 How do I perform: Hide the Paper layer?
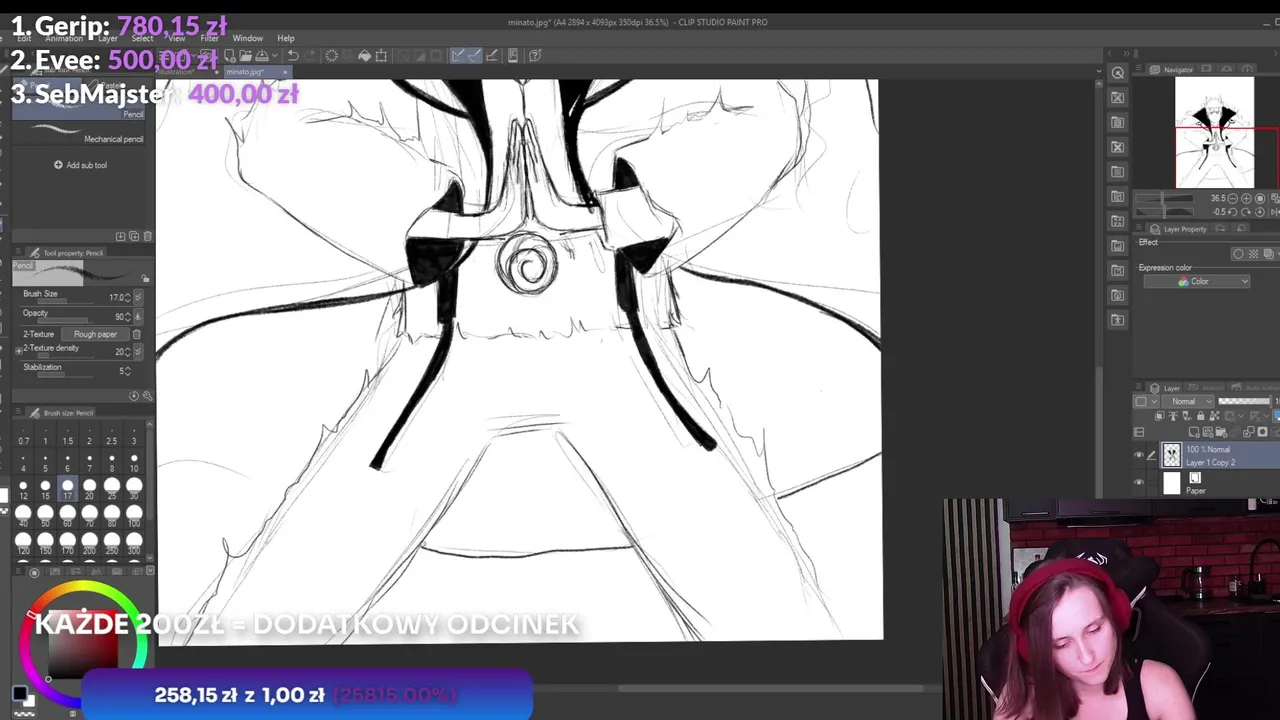1139,483
